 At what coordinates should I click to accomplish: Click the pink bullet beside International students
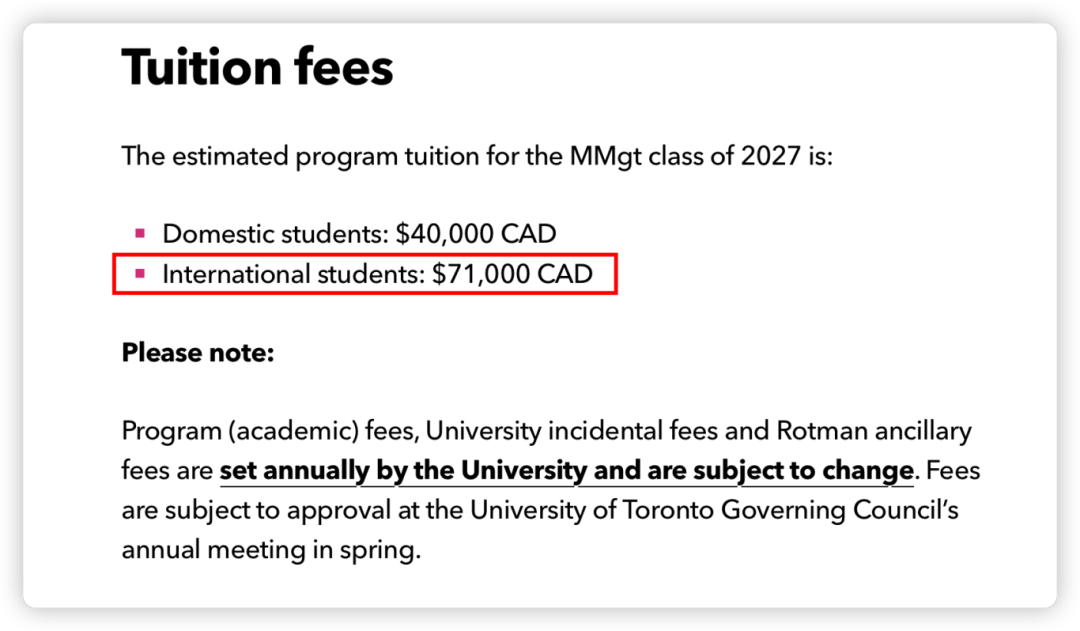140,273
